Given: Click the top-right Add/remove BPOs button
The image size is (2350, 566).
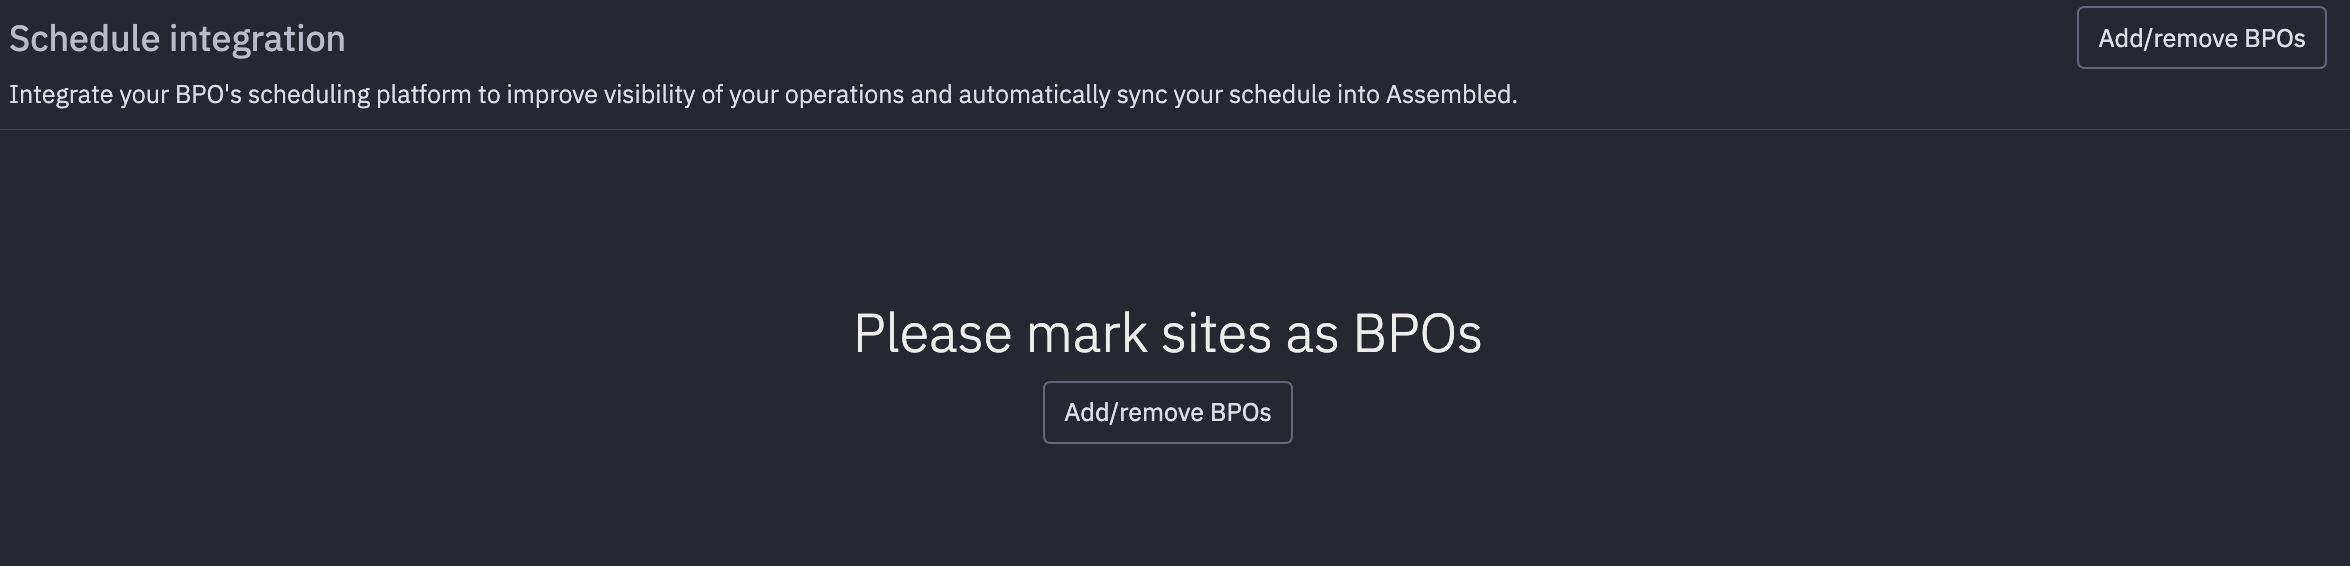Looking at the screenshot, I should pos(2201,38).
